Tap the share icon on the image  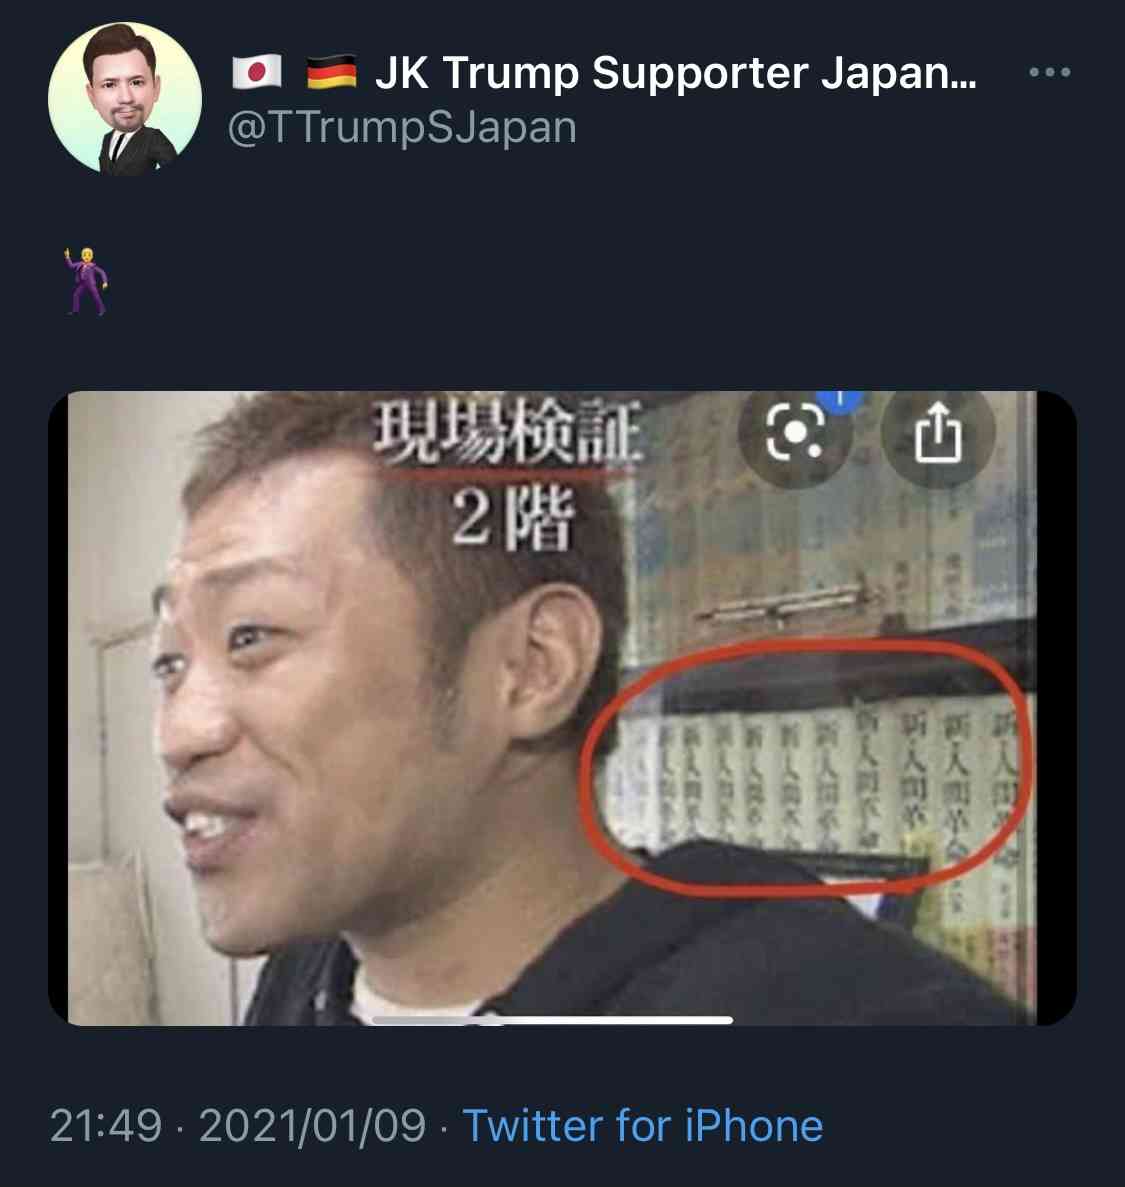click(939, 432)
